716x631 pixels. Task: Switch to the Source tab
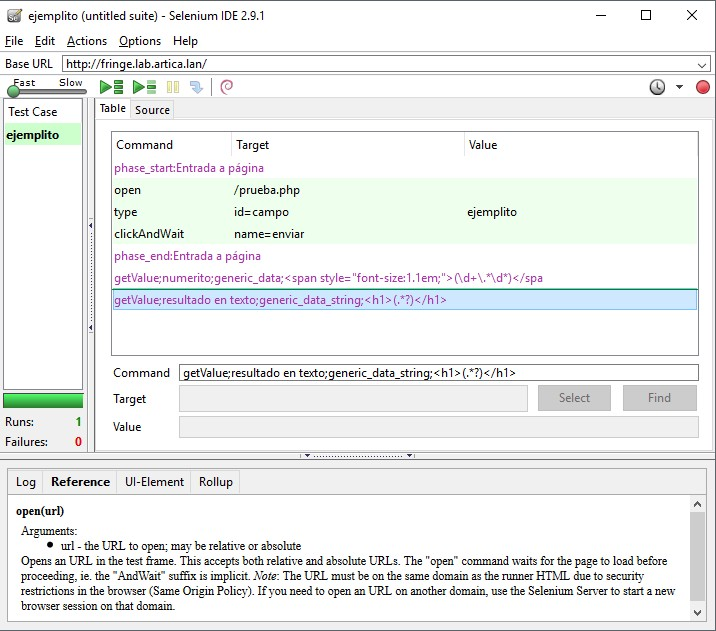(x=152, y=110)
